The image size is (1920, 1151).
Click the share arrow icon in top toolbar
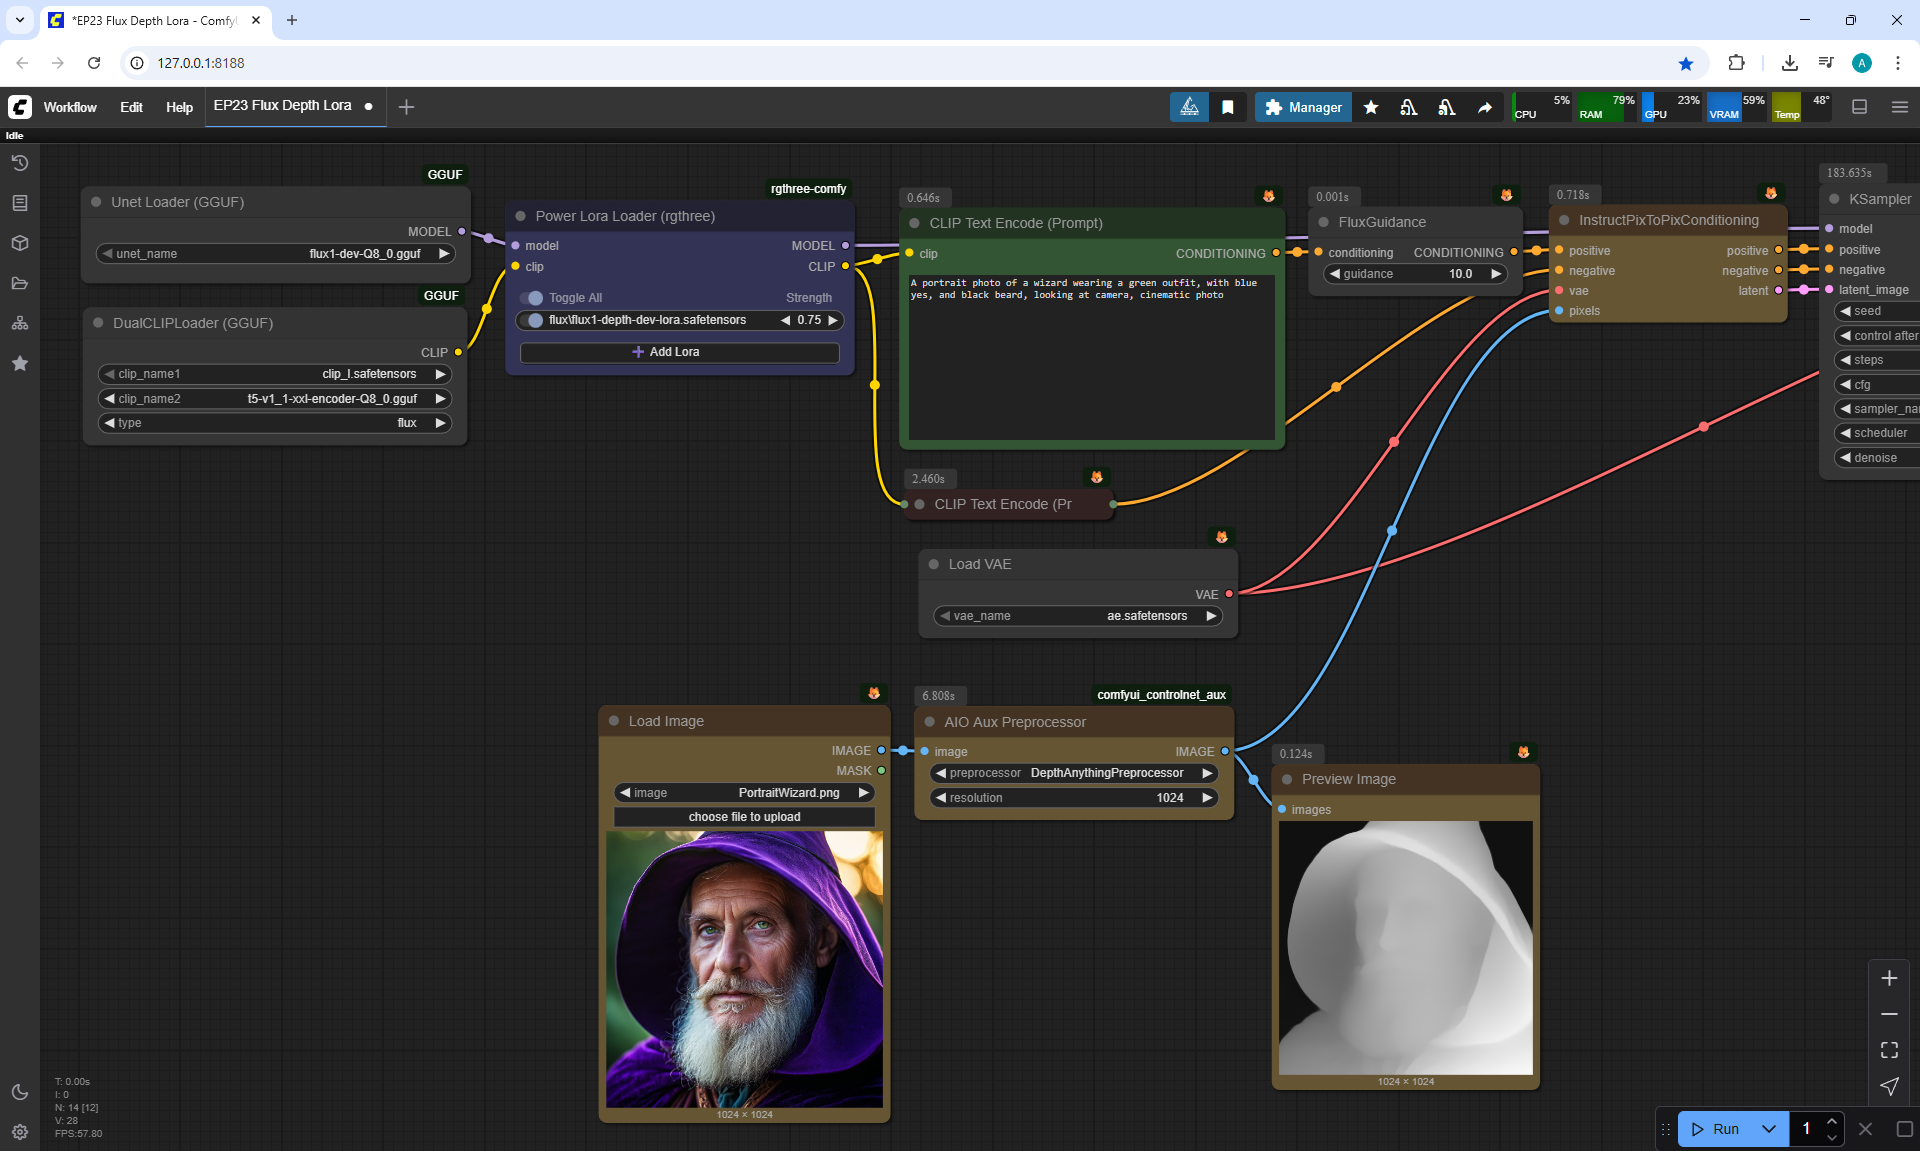pos(1485,107)
